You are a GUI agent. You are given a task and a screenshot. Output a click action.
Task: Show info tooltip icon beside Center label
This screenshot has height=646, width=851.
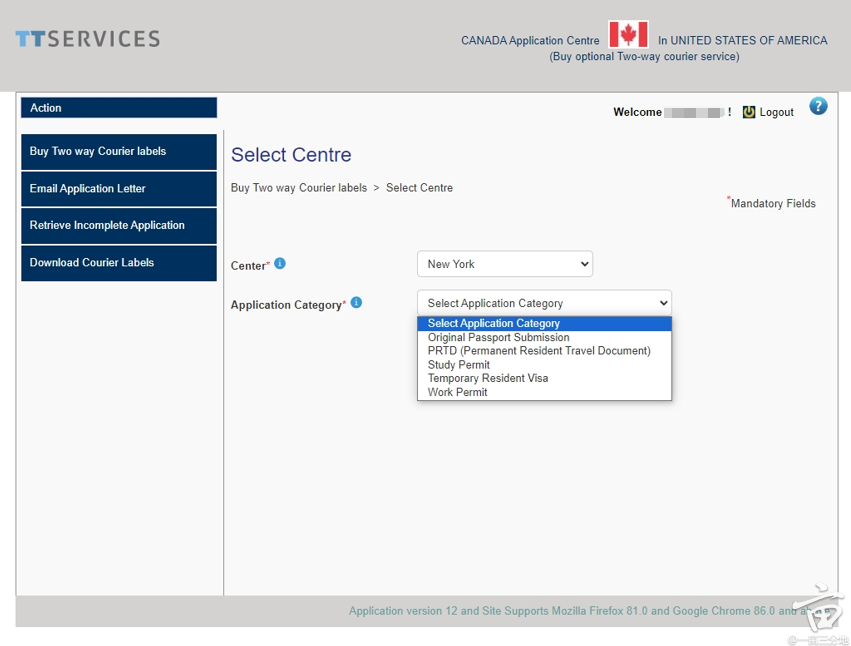pos(280,264)
